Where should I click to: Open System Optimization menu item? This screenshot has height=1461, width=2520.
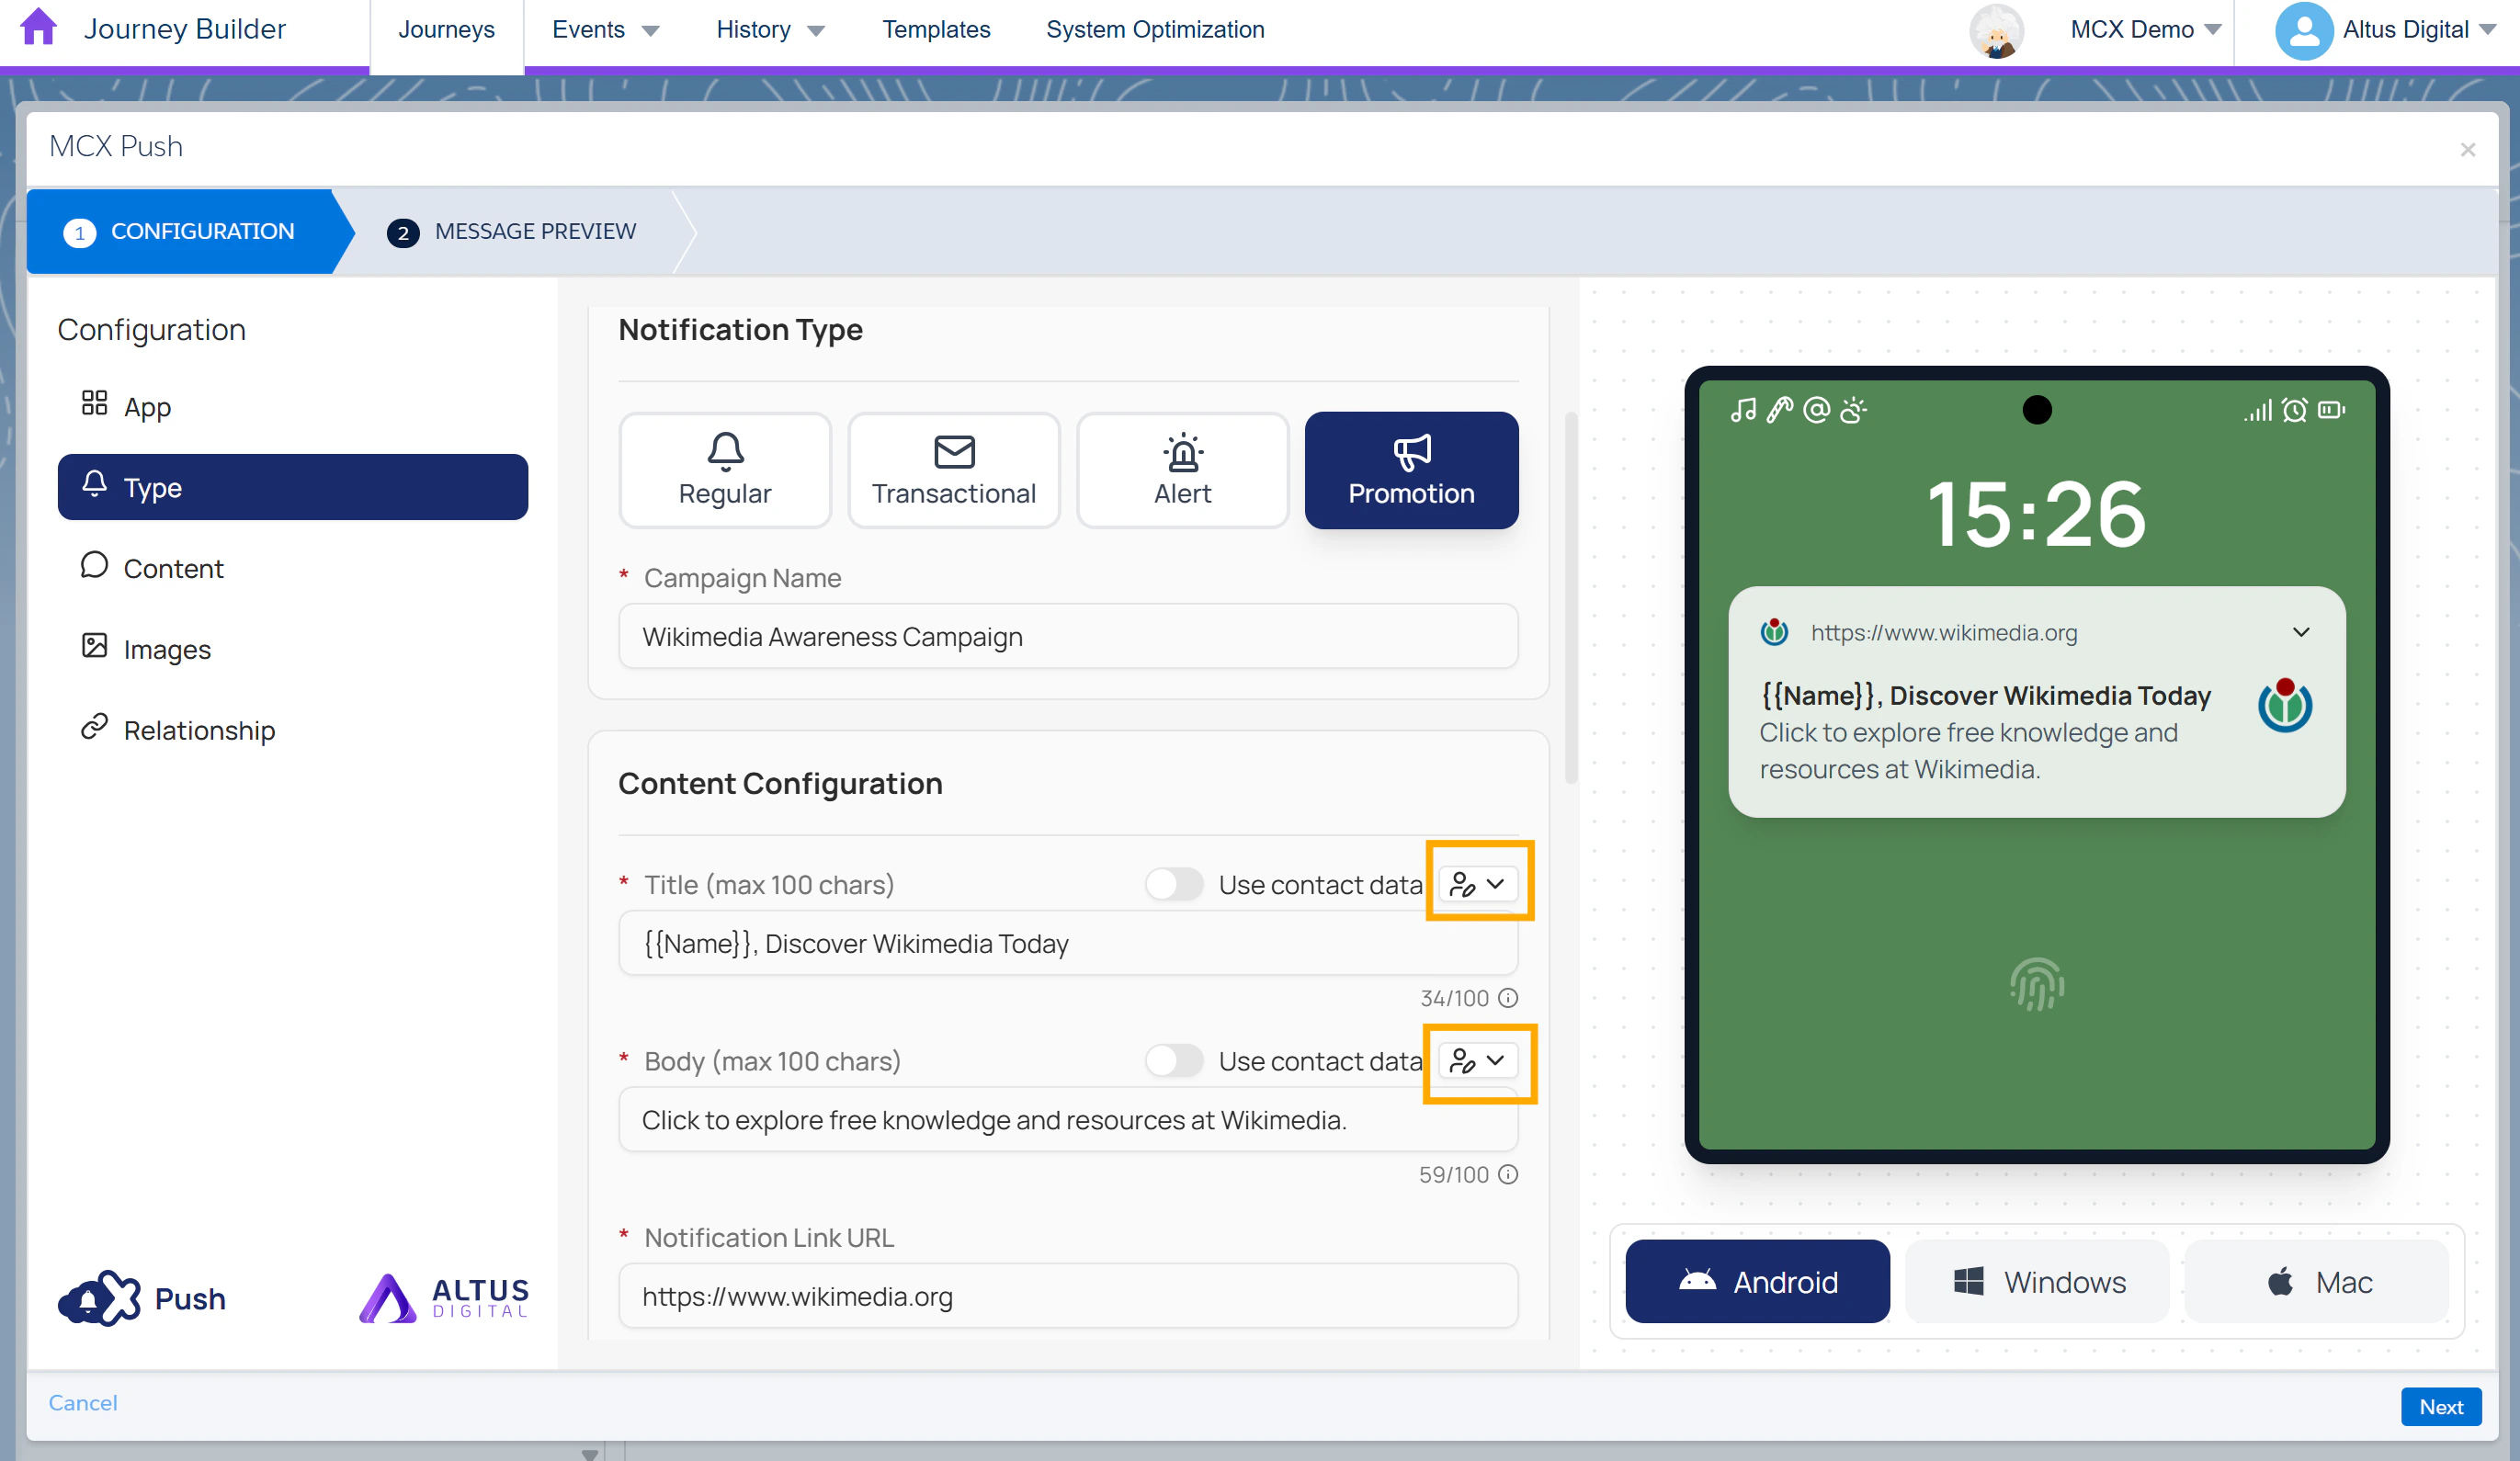(1155, 30)
